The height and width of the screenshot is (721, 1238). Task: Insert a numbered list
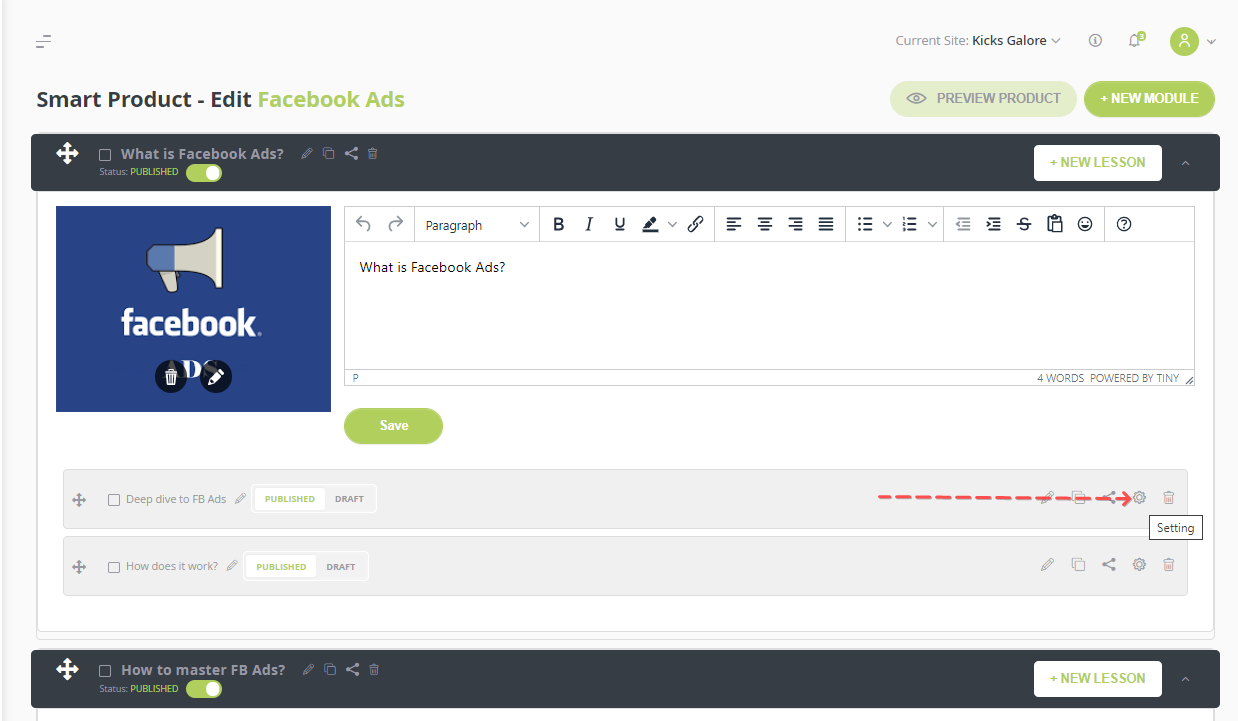(910, 225)
